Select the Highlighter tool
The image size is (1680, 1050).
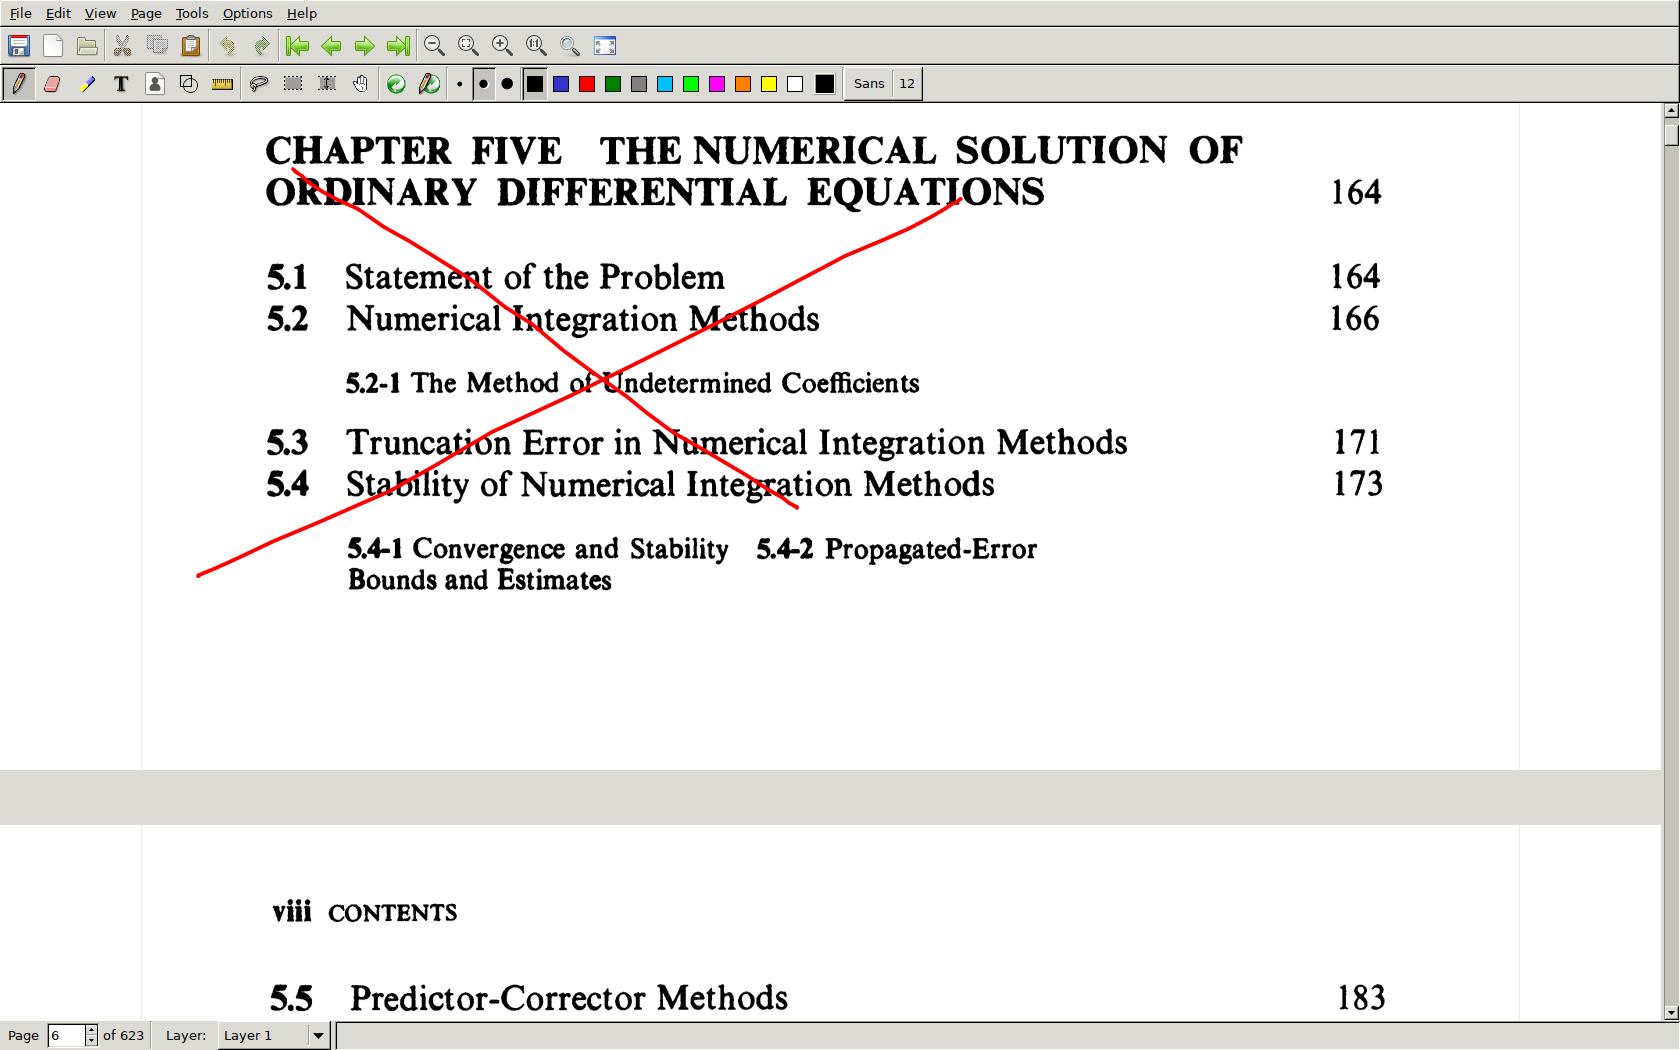[x=87, y=84]
